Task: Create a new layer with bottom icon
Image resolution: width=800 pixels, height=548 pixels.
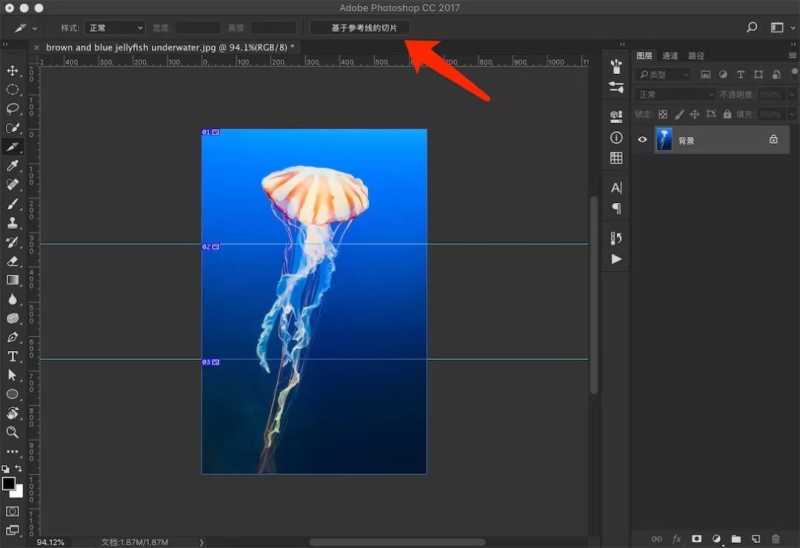Action: coord(756,539)
